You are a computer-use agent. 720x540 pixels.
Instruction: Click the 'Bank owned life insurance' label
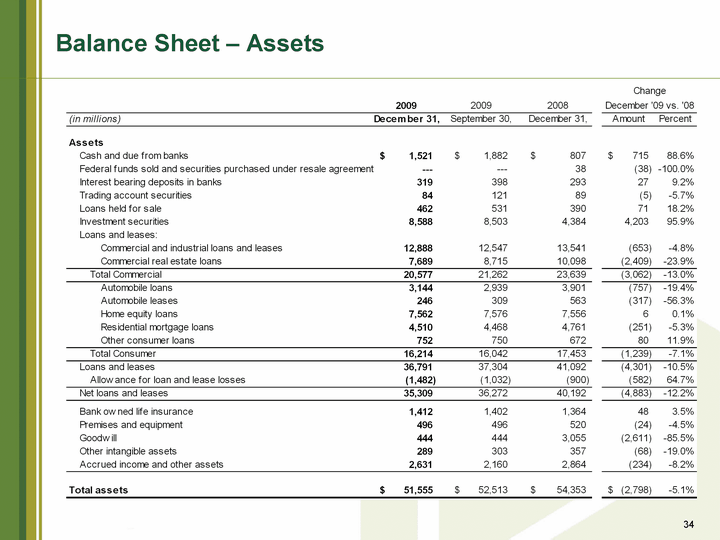point(136,412)
